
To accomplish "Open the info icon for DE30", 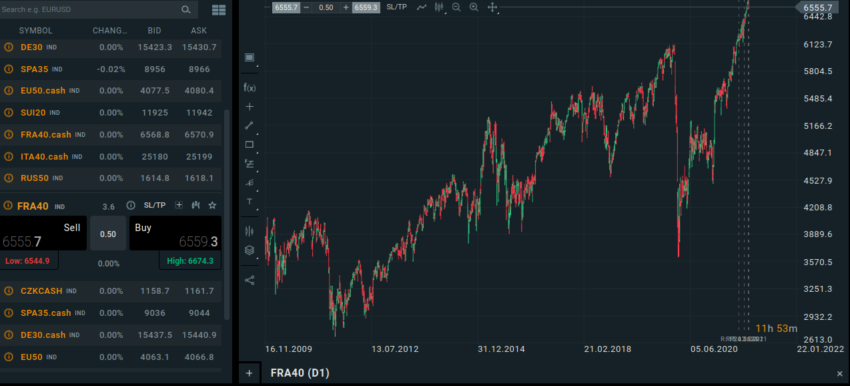I will [8, 47].
